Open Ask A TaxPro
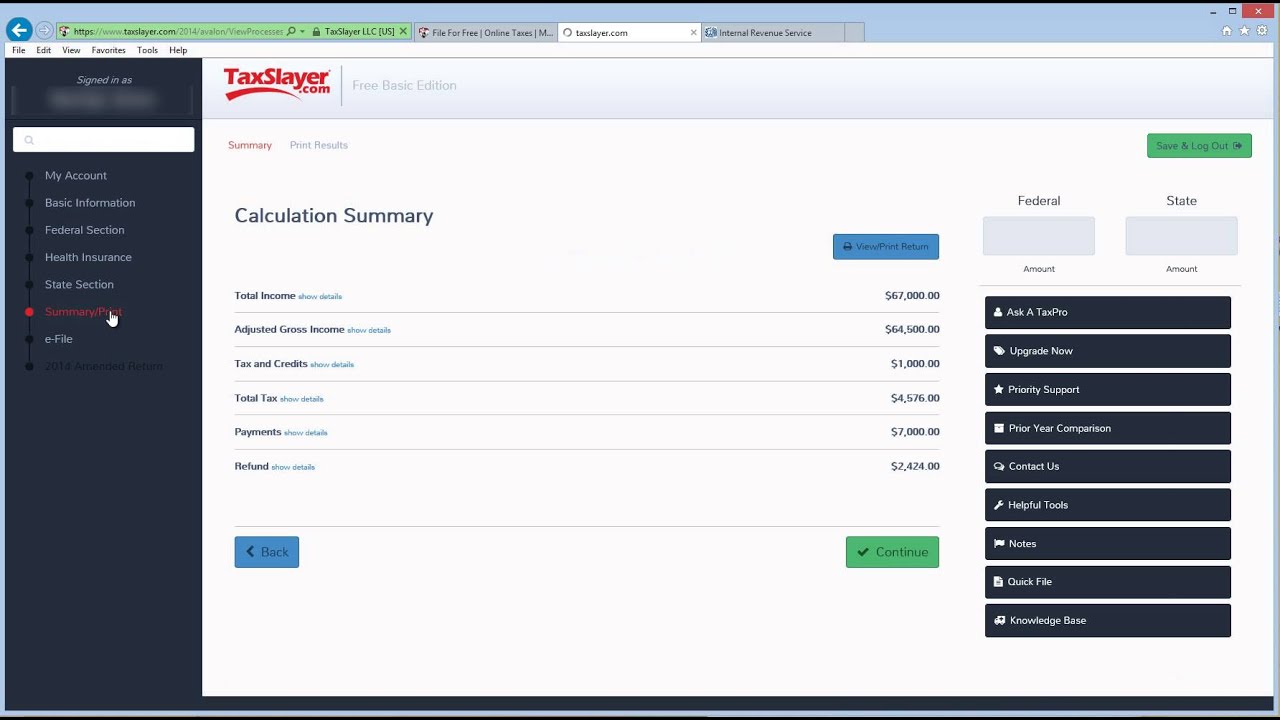Viewport: 1280px width, 720px height. [x=1108, y=312]
